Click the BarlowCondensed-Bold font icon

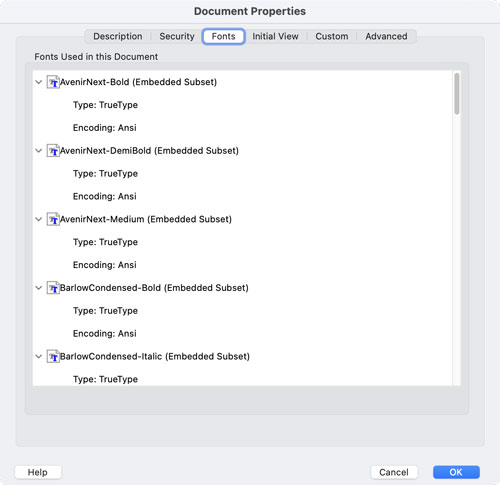pos(53,288)
